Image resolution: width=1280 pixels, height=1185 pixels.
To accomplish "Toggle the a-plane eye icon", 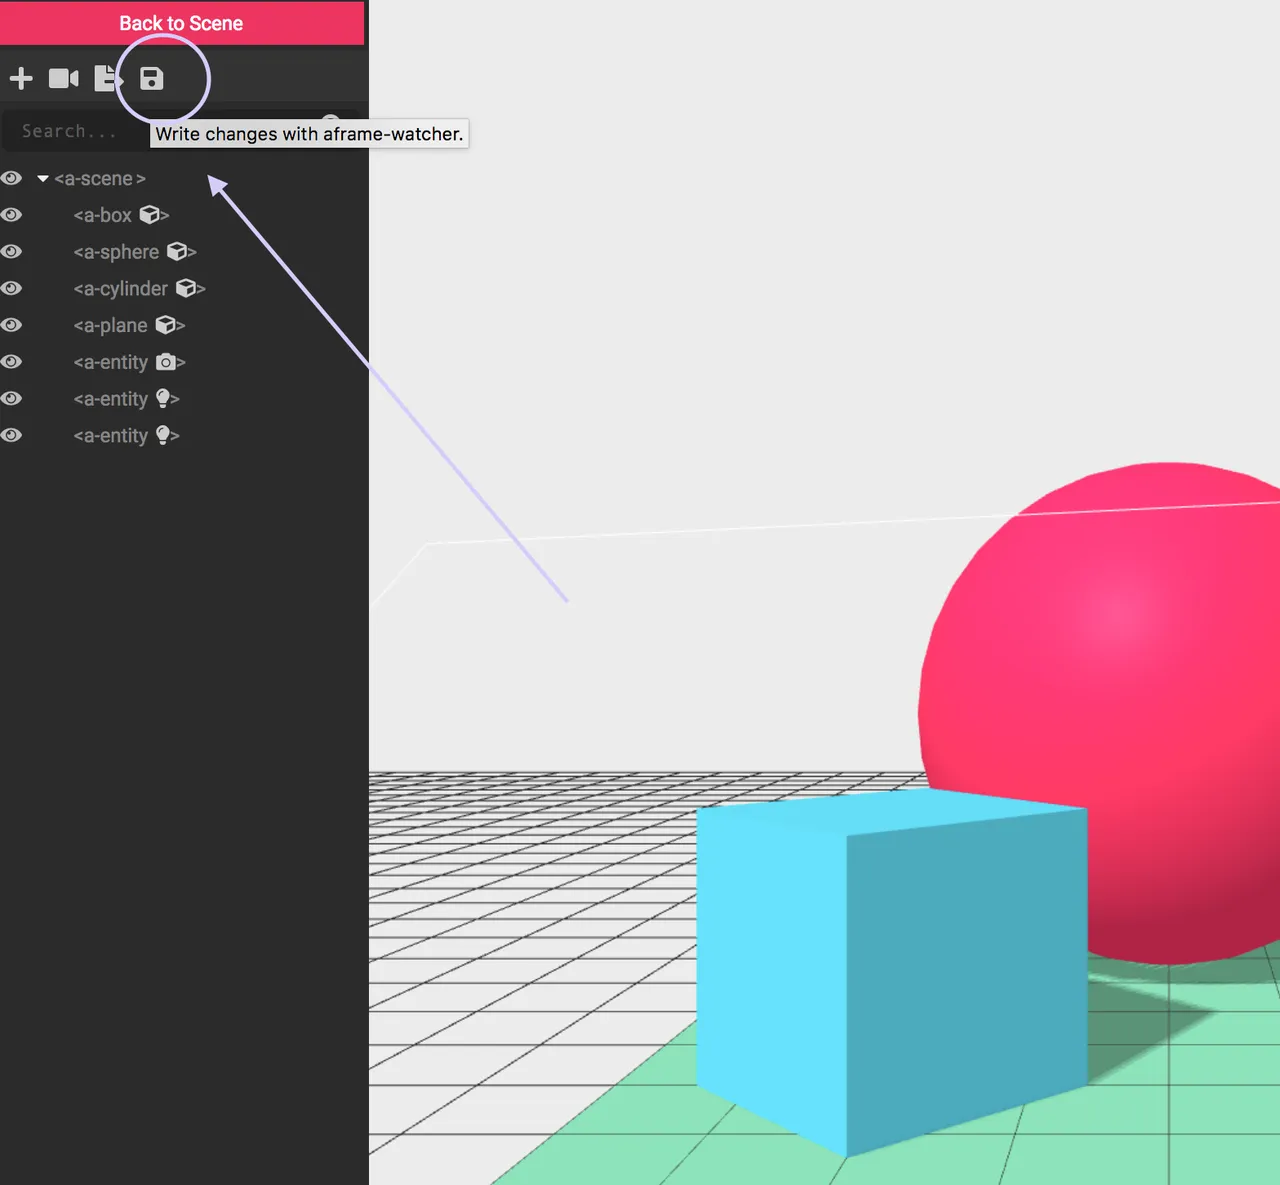I will click(12, 325).
